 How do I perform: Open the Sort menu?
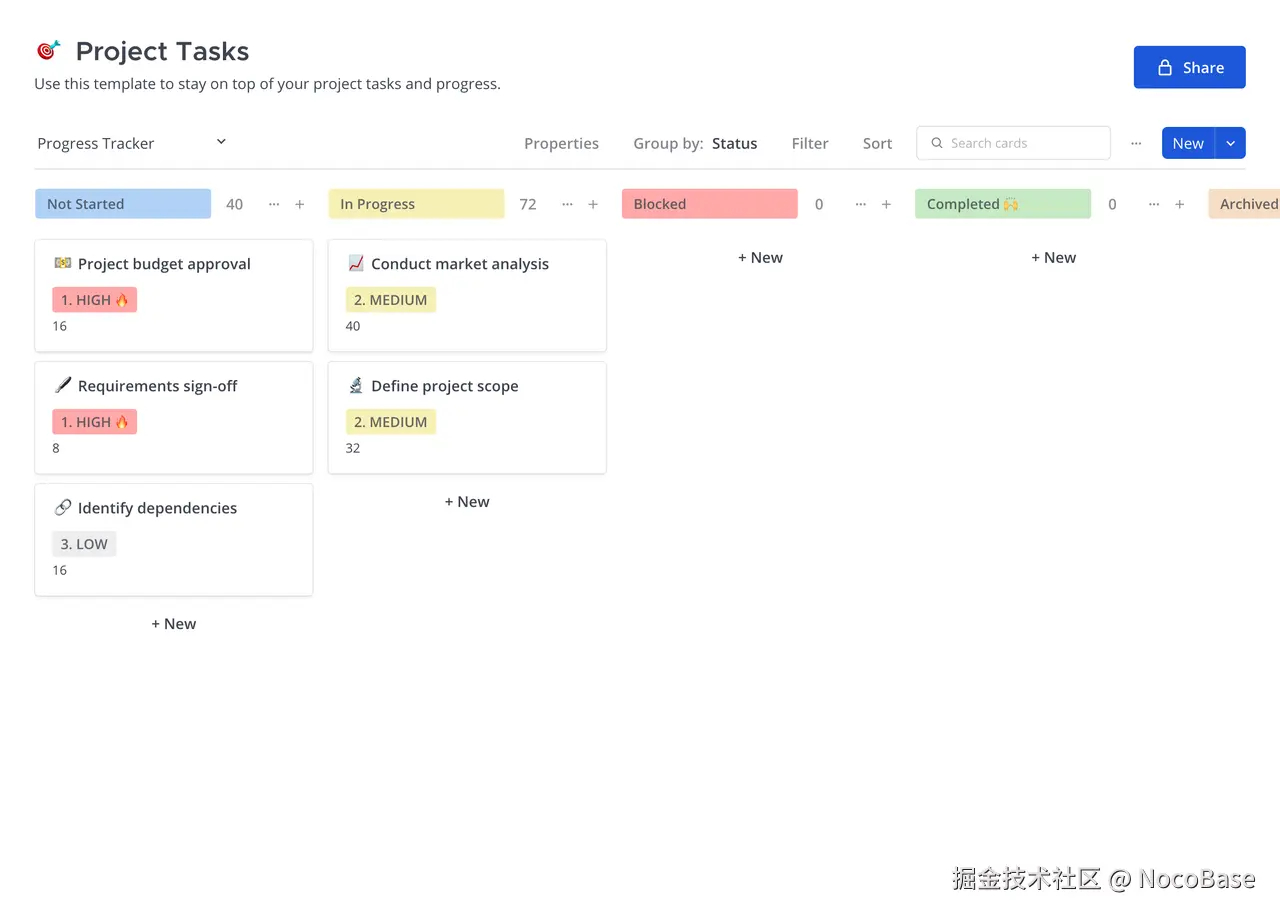pyautogui.click(x=877, y=143)
